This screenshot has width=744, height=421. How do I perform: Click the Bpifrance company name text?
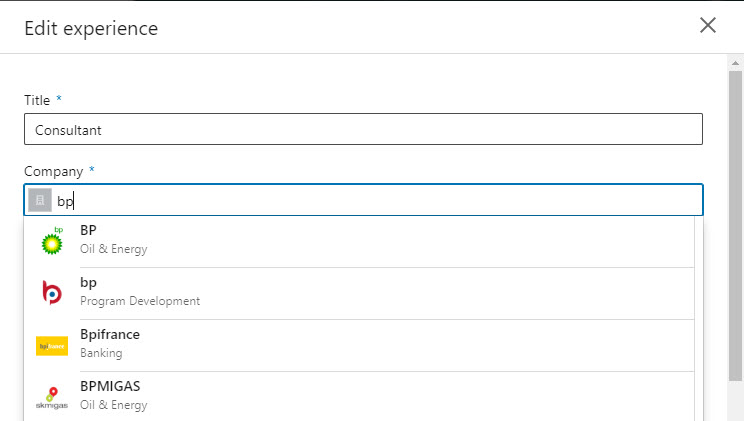tap(110, 335)
